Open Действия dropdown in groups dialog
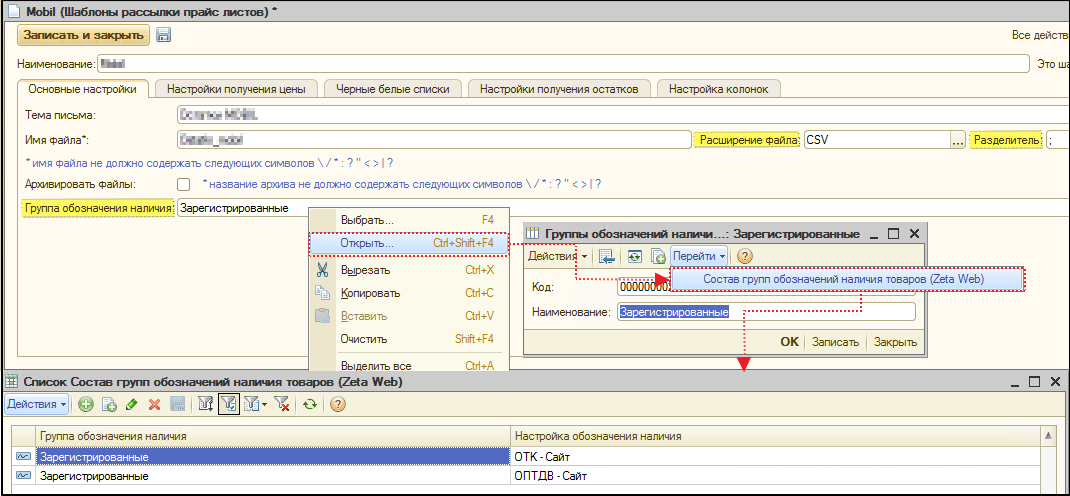The width and height of the screenshot is (1070, 496). click(x=560, y=257)
